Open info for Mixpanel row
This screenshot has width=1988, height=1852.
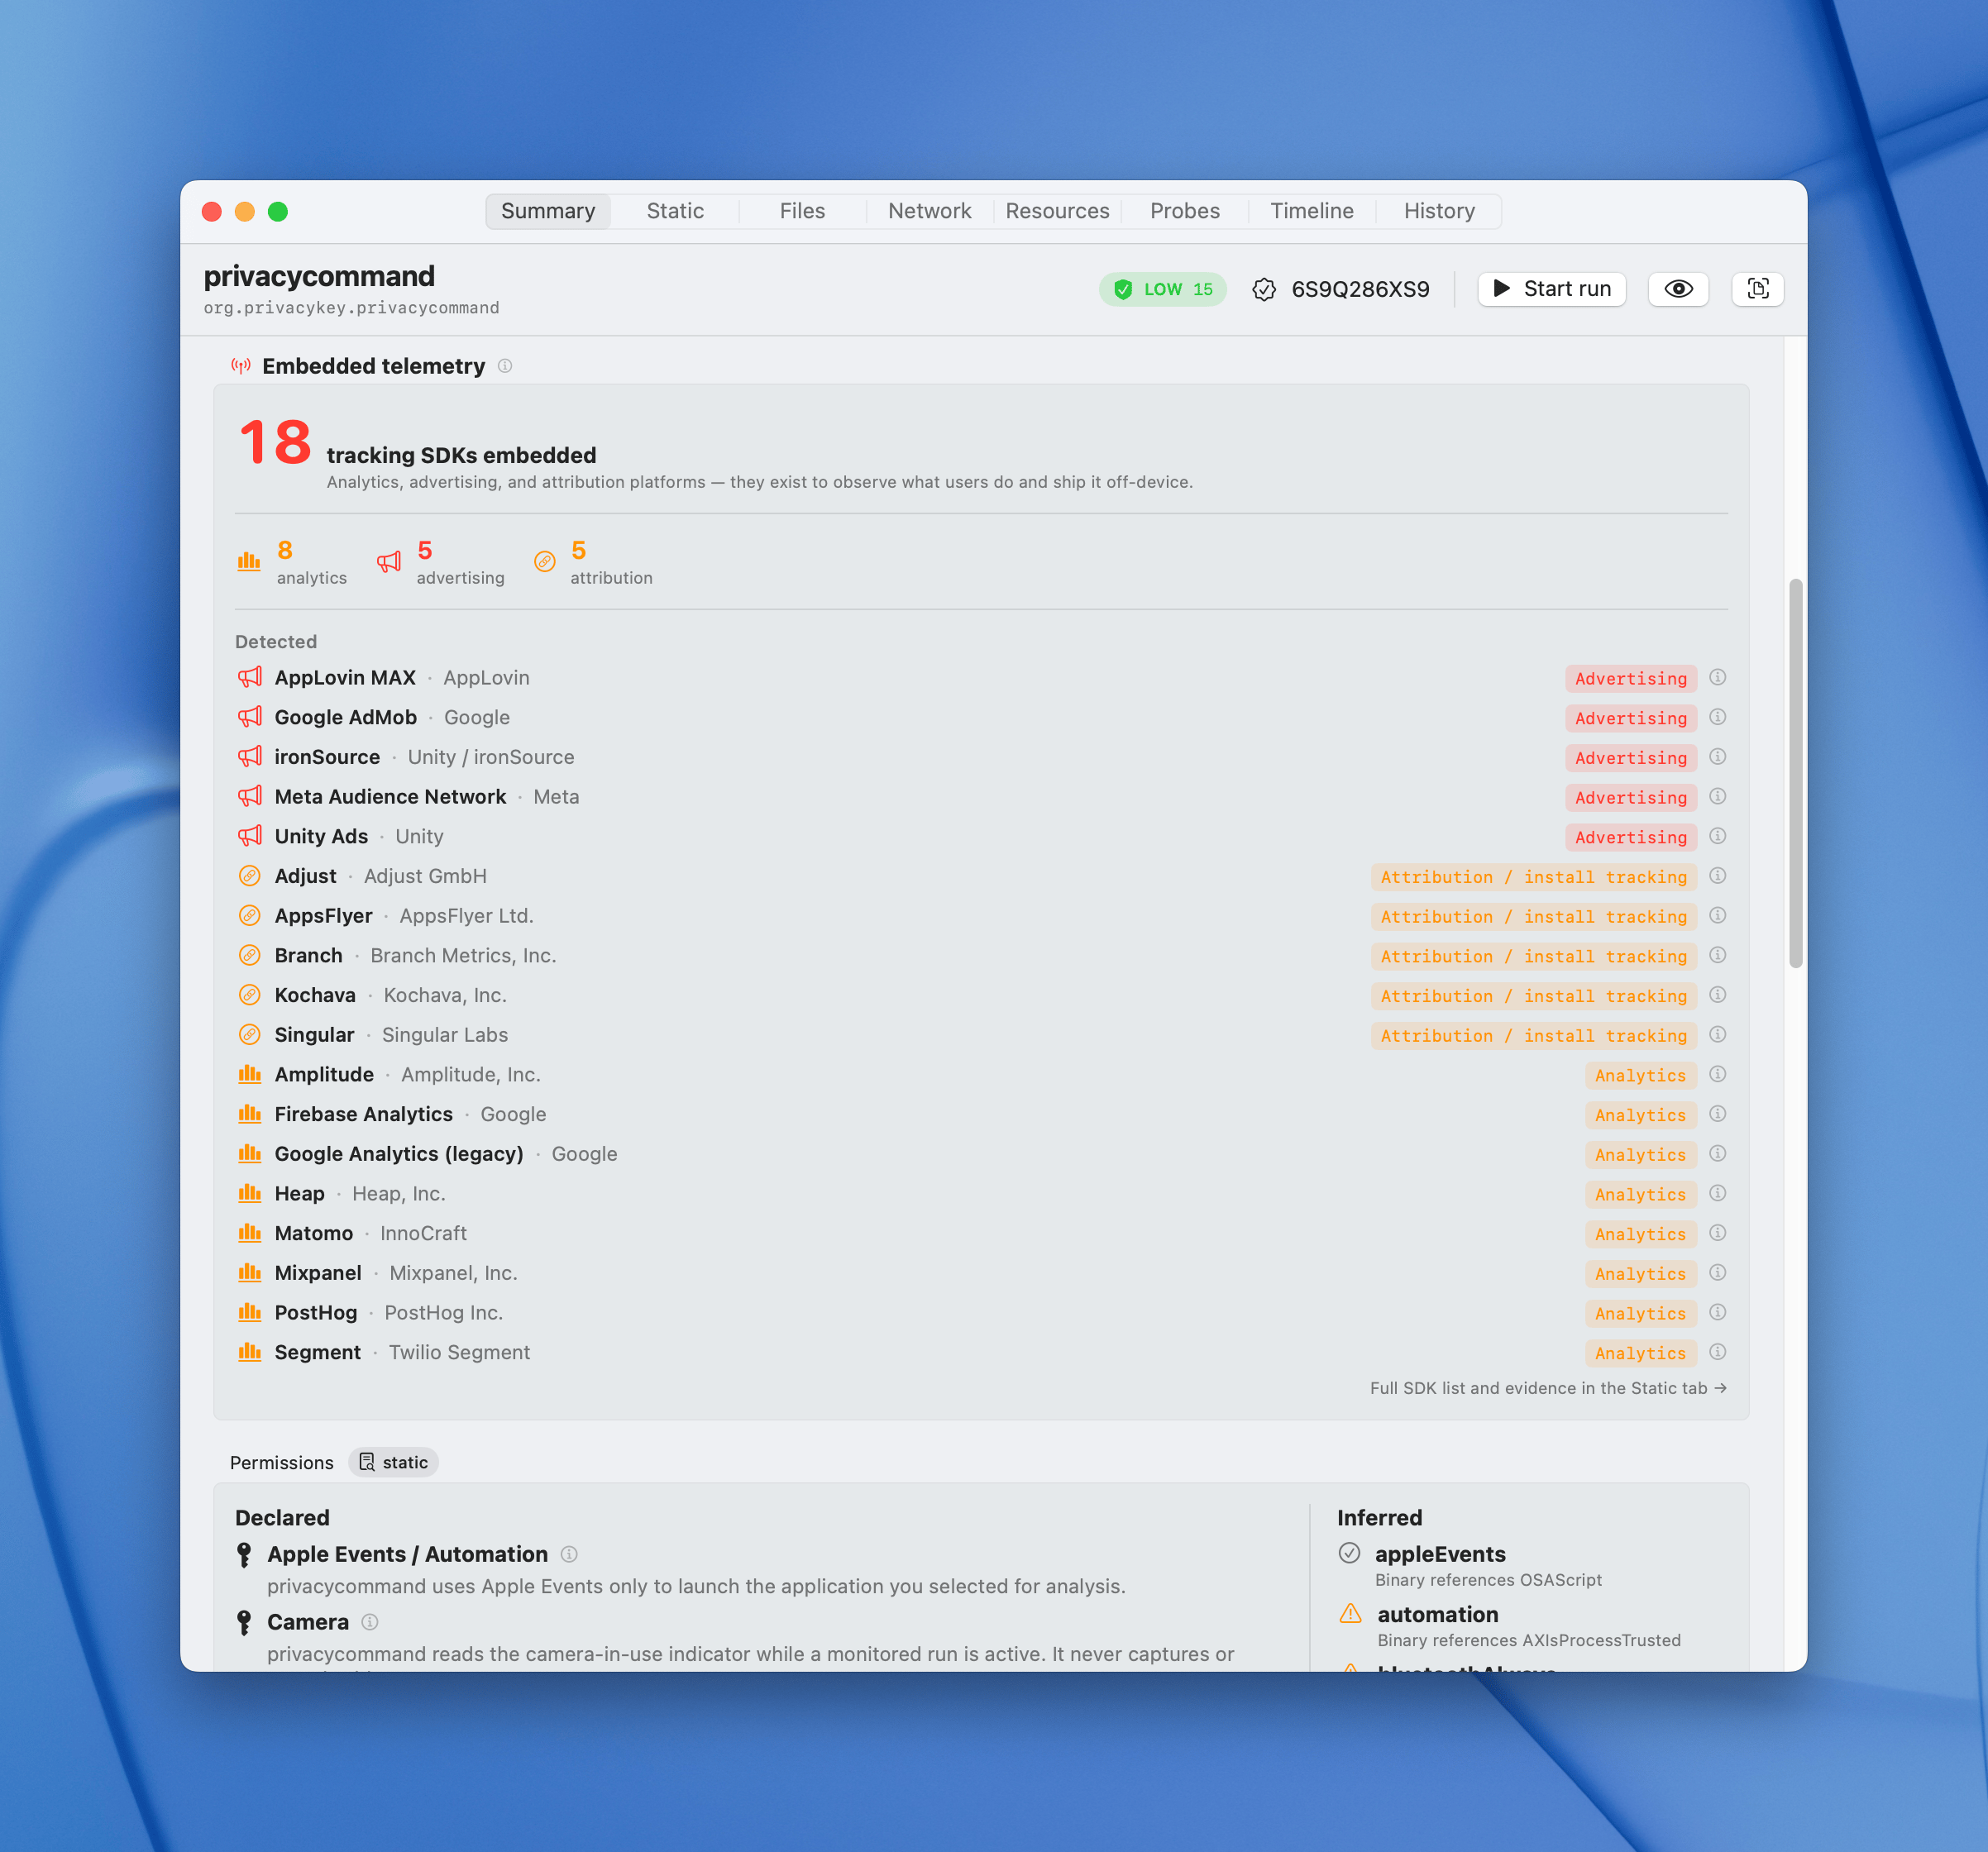(x=1717, y=1273)
